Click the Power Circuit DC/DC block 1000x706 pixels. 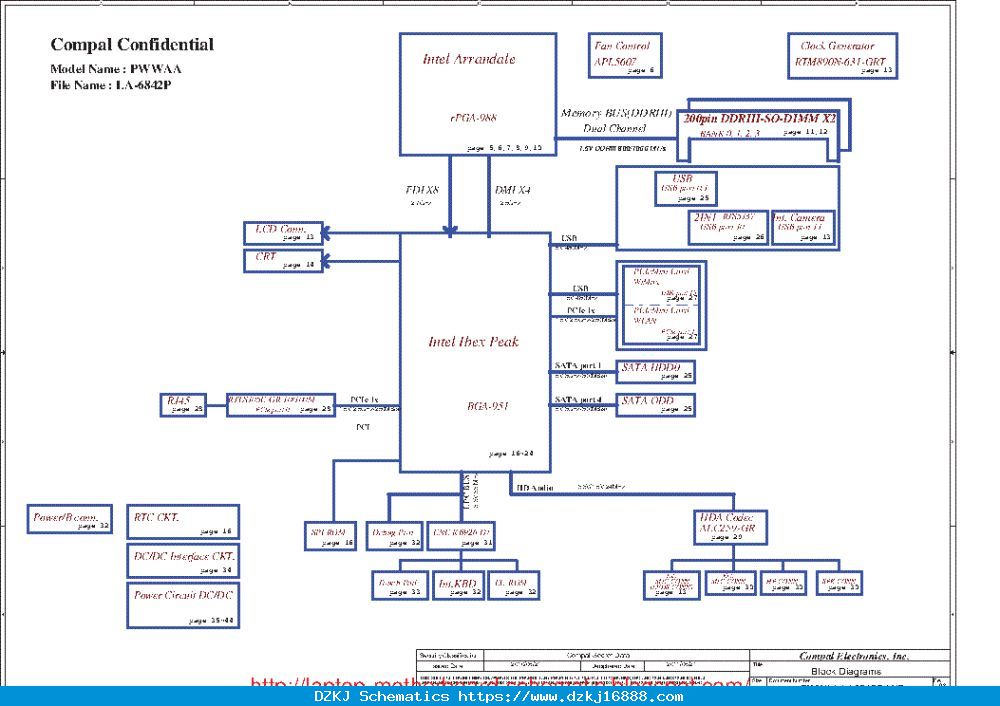point(183,605)
